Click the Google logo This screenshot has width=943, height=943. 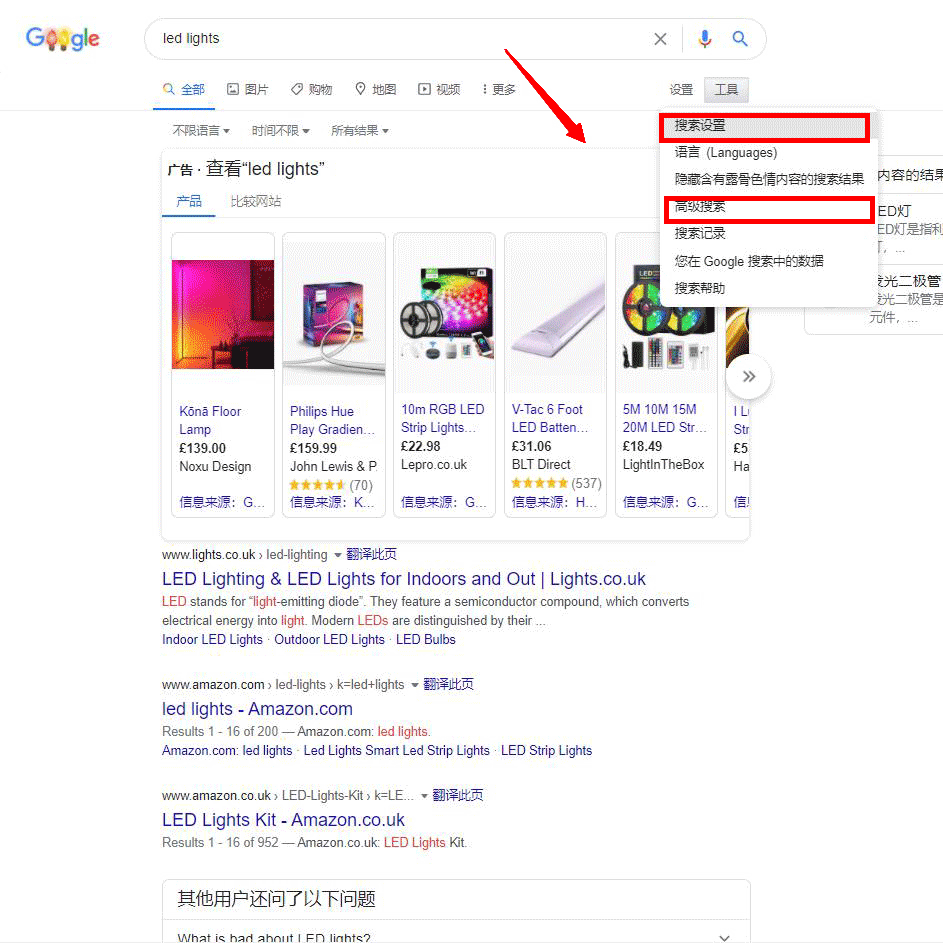click(62, 39)
